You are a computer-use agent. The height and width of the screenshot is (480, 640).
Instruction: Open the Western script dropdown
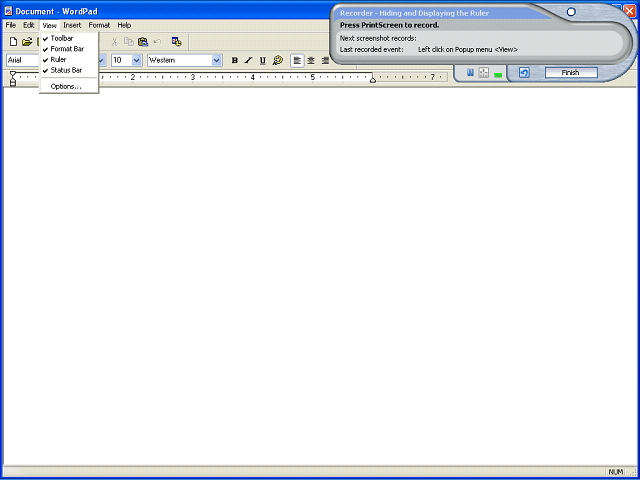(217, 60)
